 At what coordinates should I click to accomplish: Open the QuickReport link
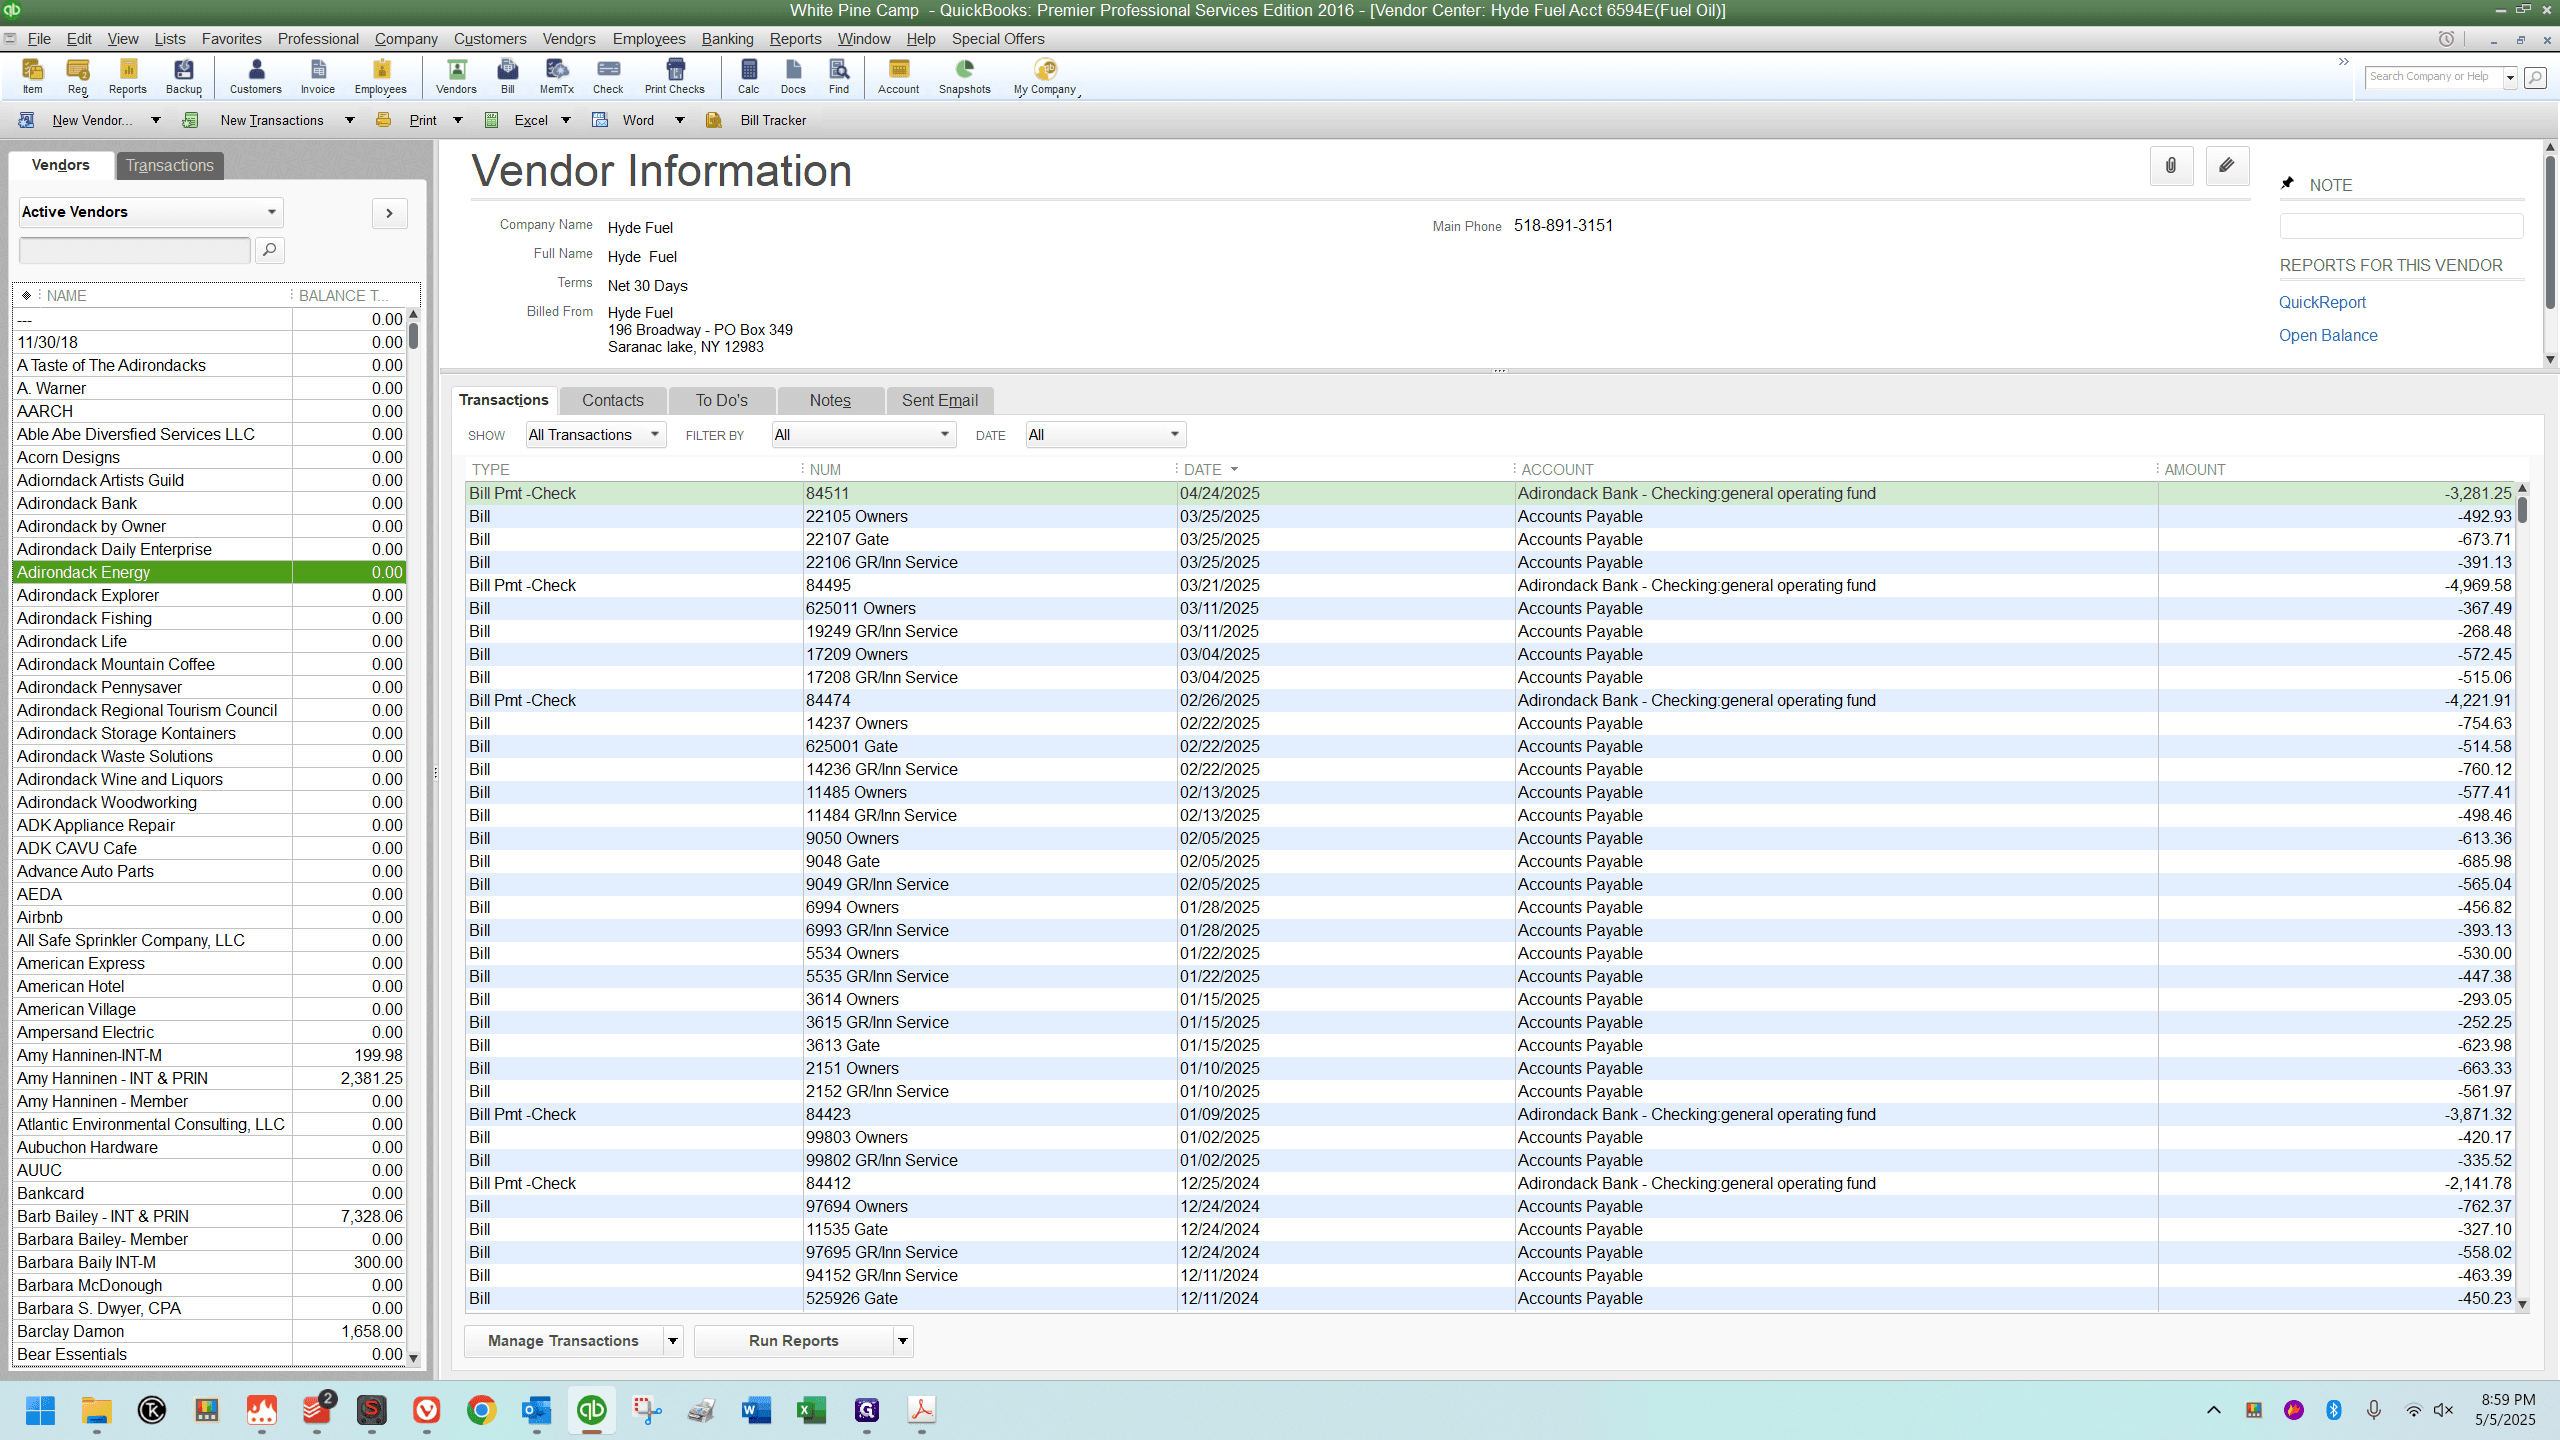2322,302
